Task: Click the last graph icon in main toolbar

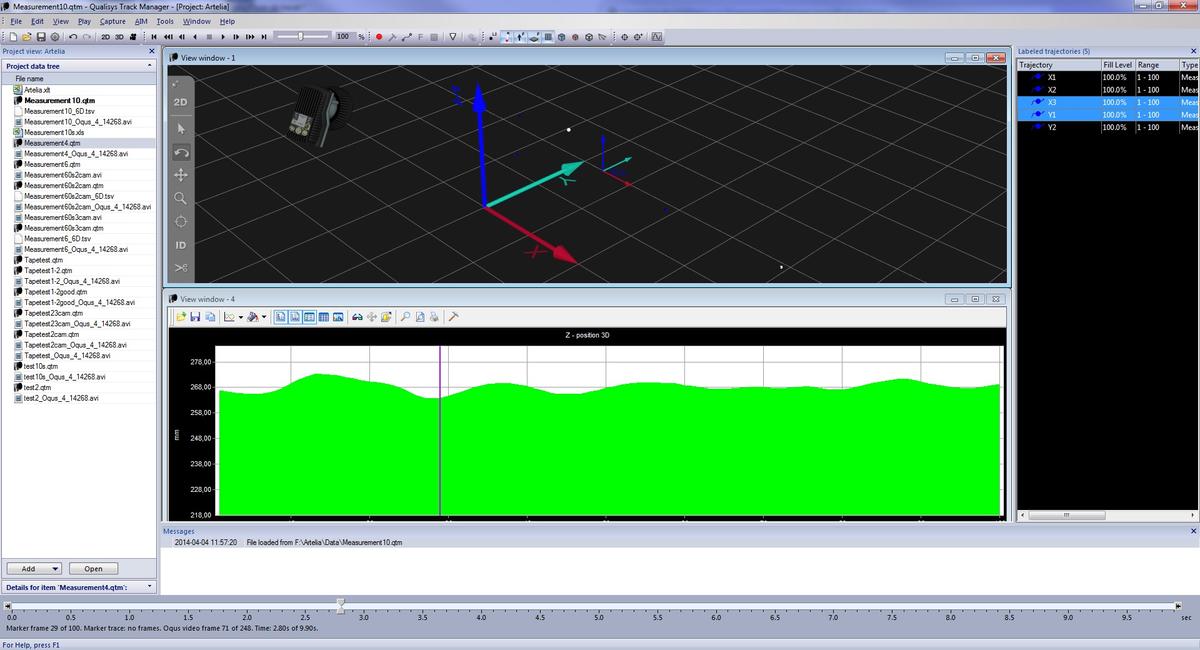Action: 657,37
